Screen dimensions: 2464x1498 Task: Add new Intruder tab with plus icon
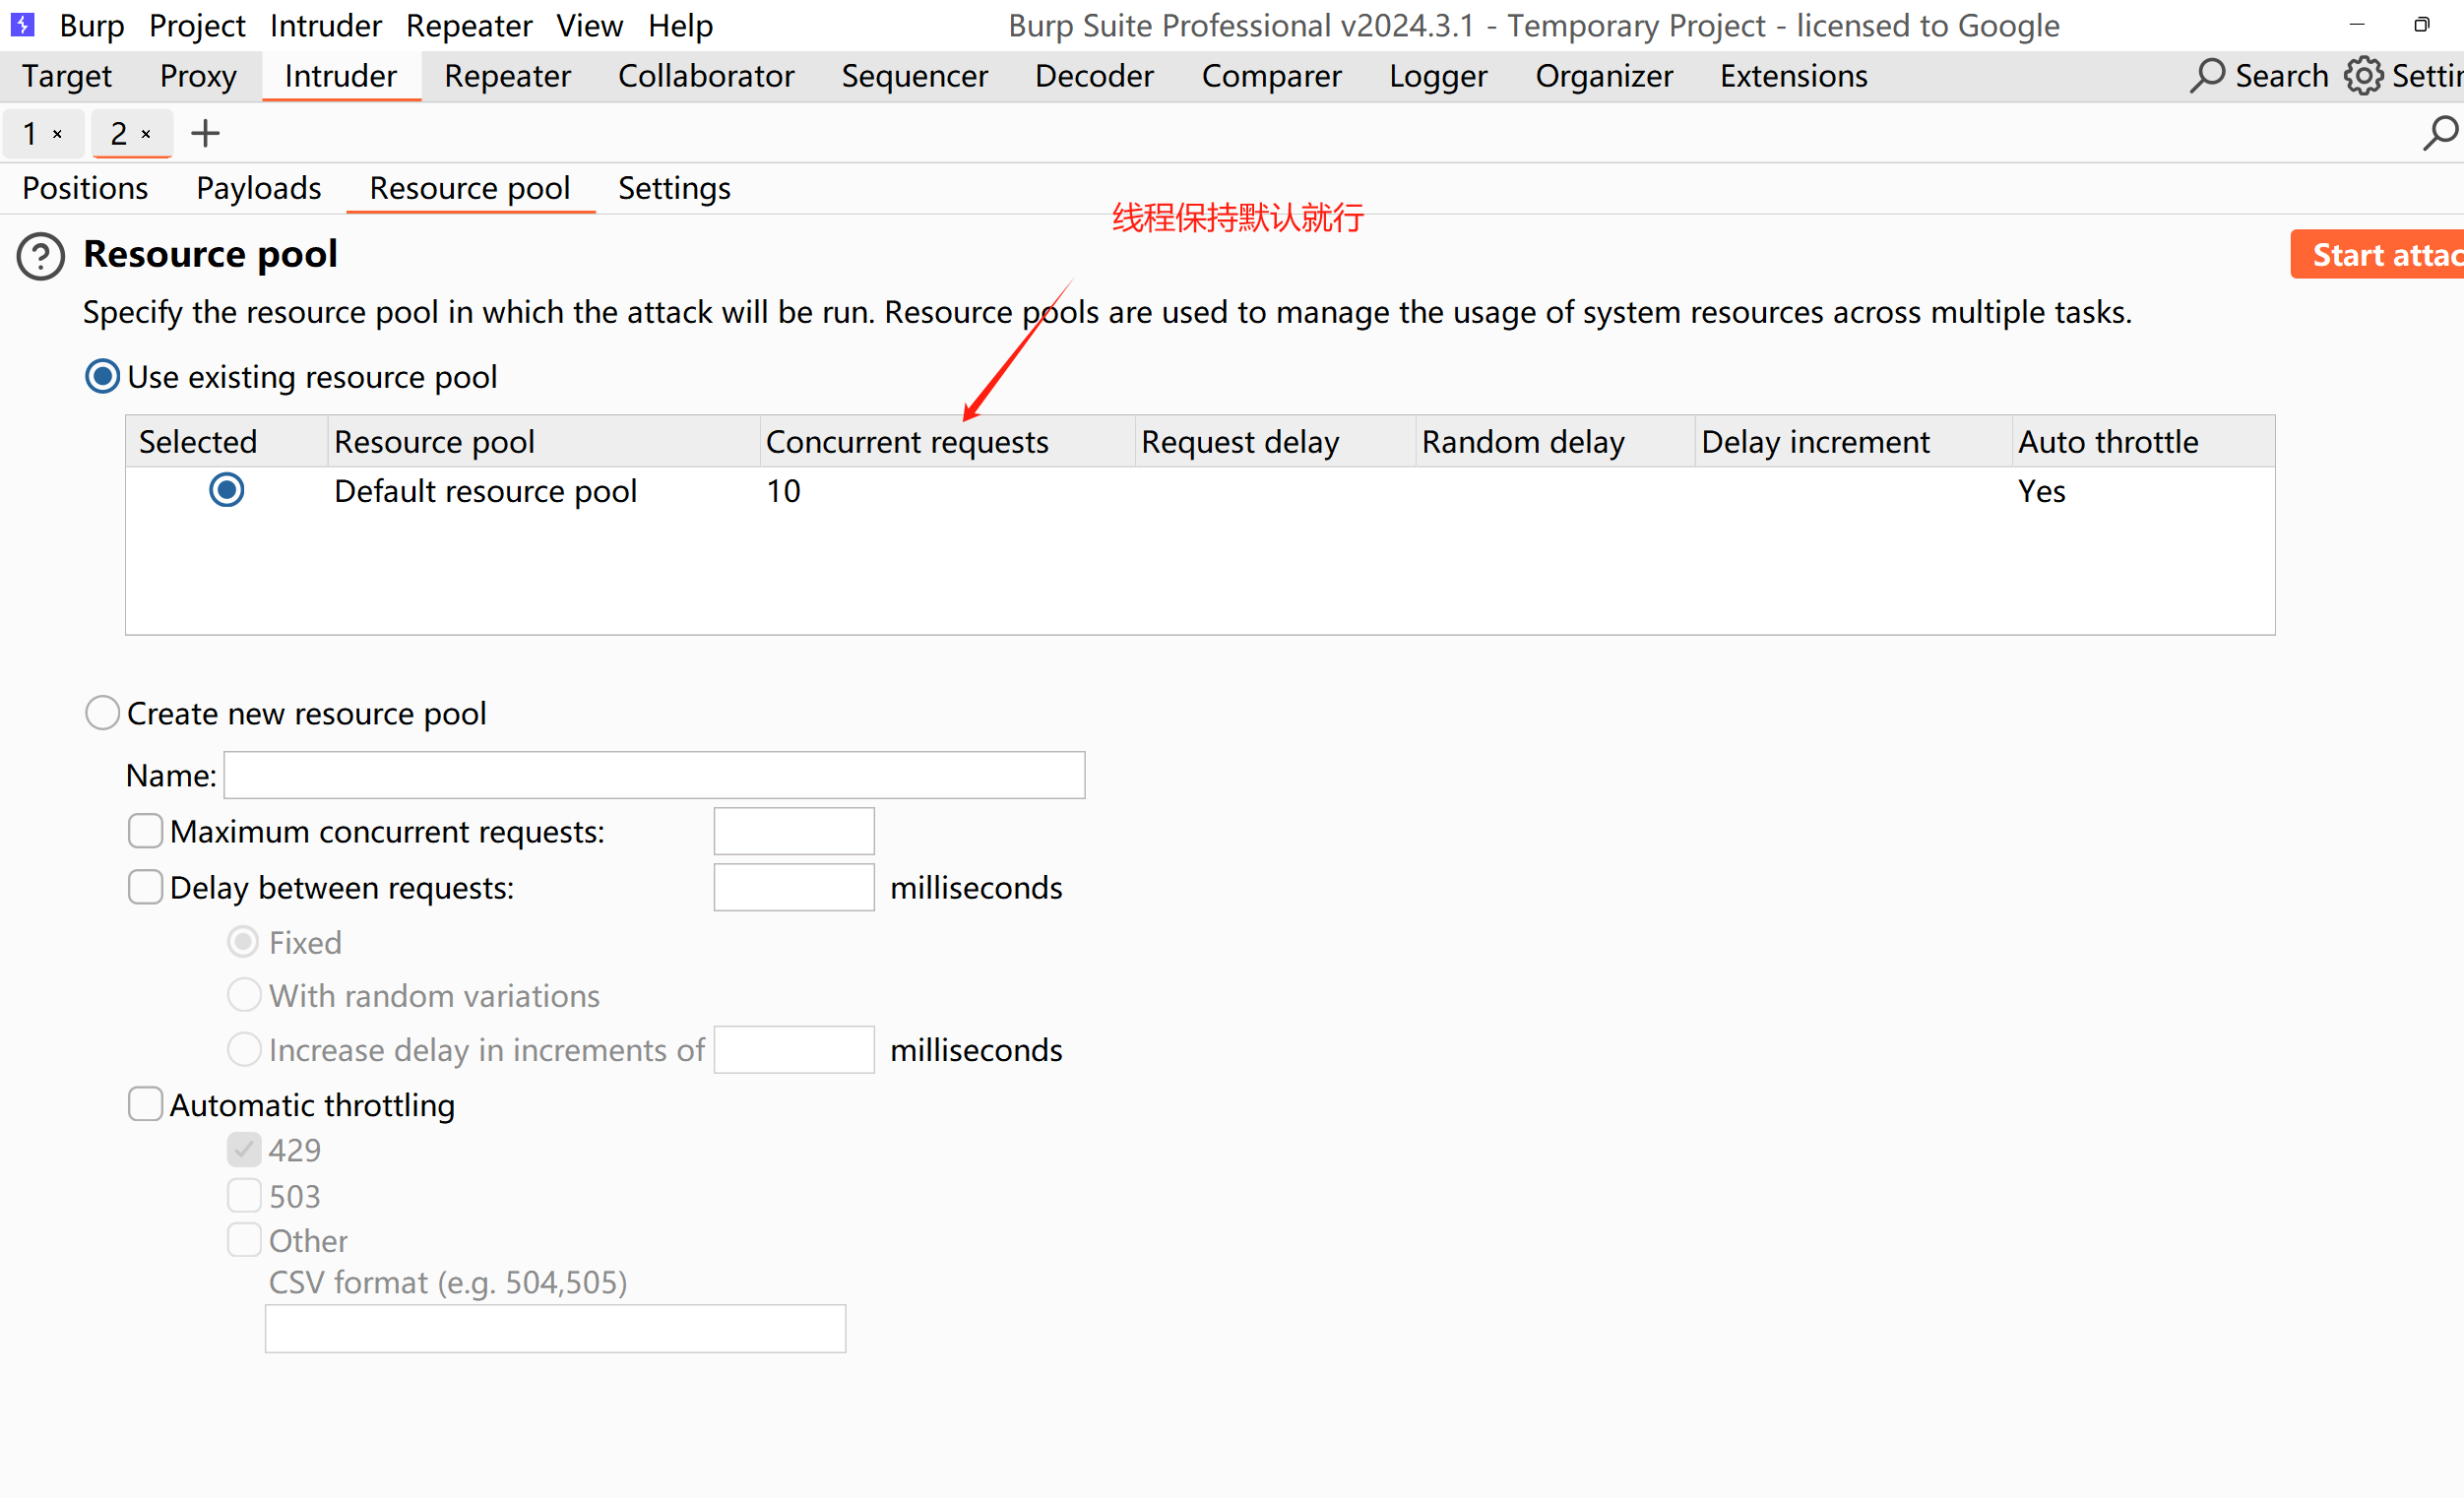pos(205,133)
